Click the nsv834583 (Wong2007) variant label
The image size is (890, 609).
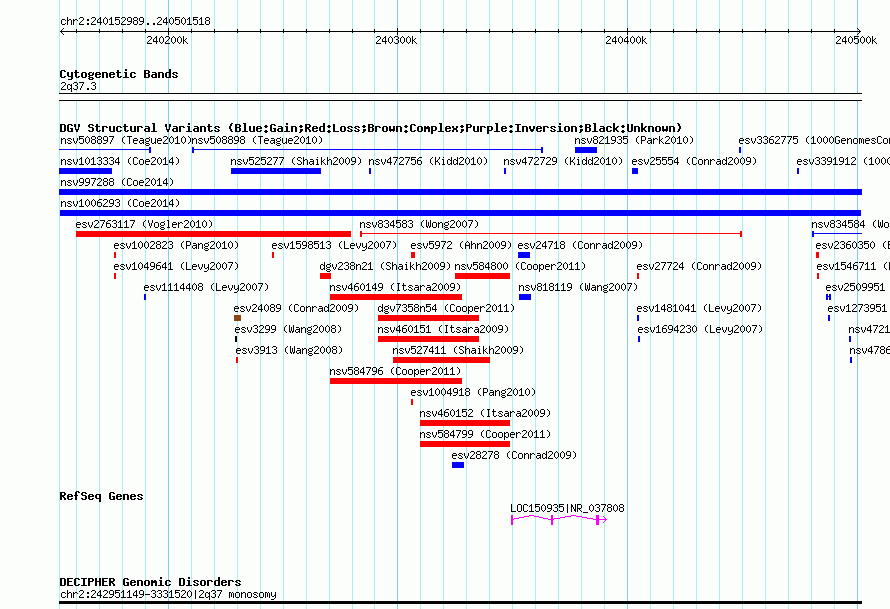419,224
